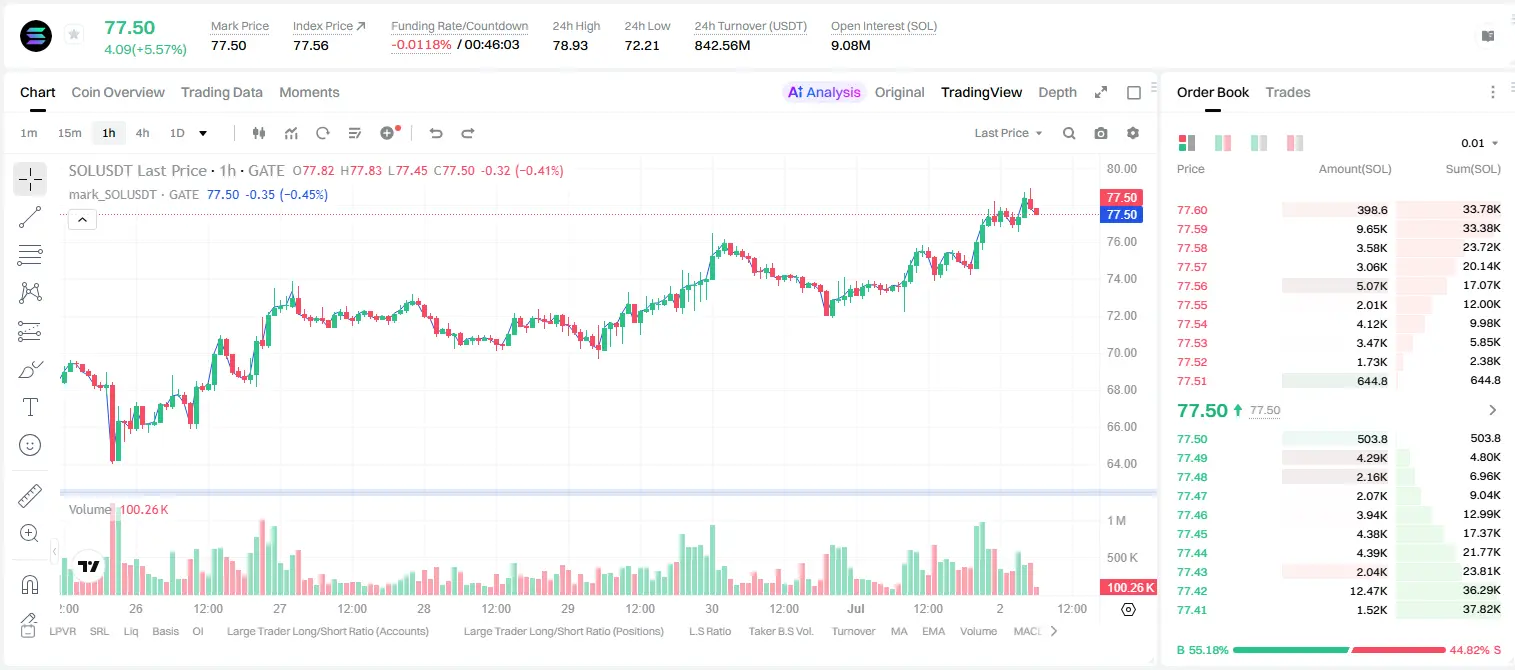Image resolution: width=1515 pixels, height=670 pixels.
Task: Select the crosshair cursor tool
Action: point(30,180)
